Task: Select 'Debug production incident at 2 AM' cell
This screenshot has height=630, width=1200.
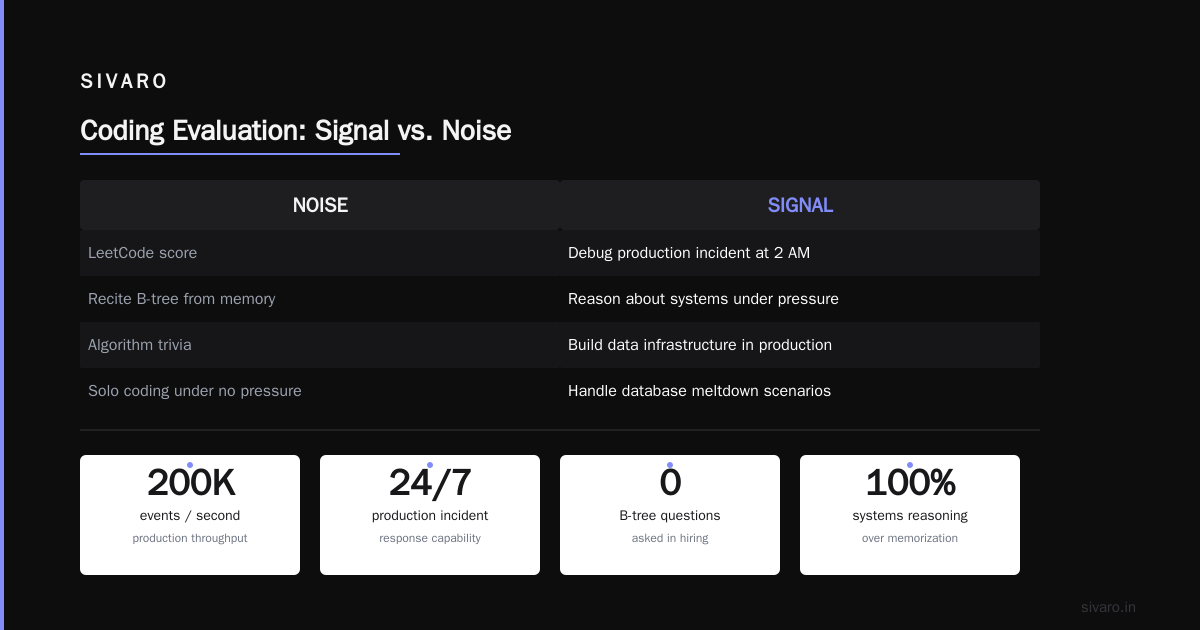Action: (x=800, y=253)
